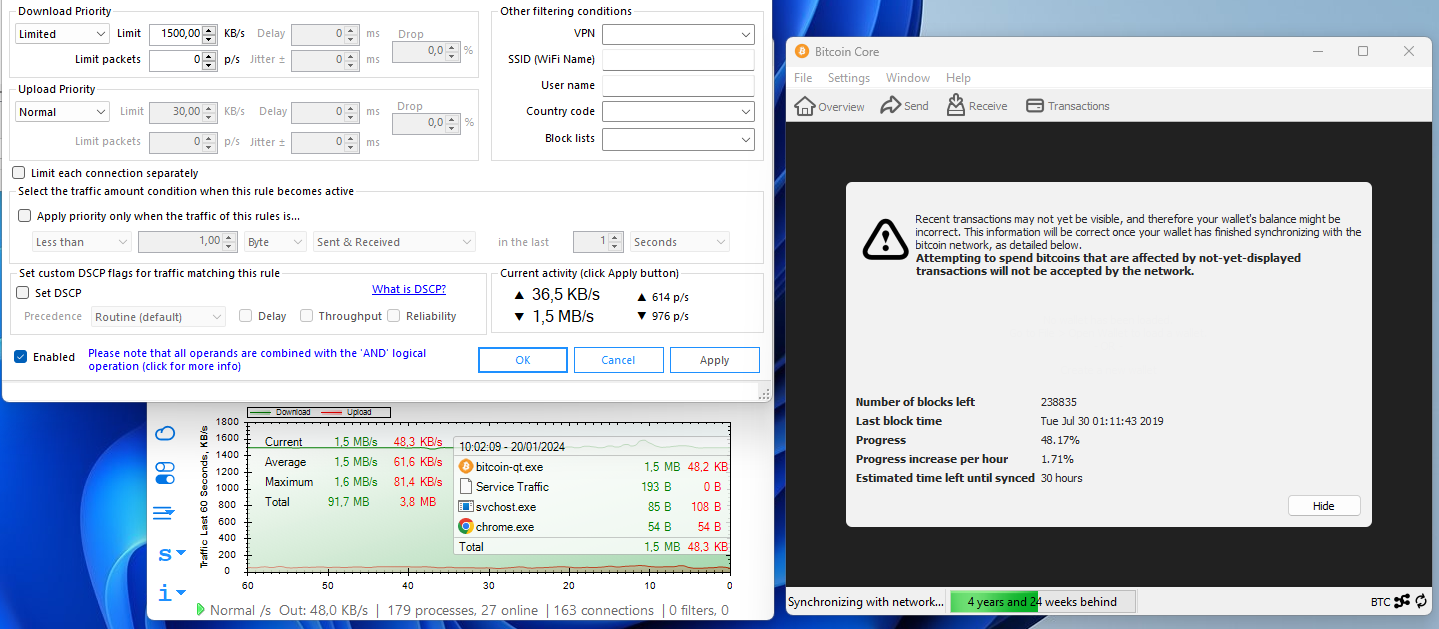Open the 'Byte' unit dropdown
This screenshot has width=1439, height=629.
click(x=275, y=242)
